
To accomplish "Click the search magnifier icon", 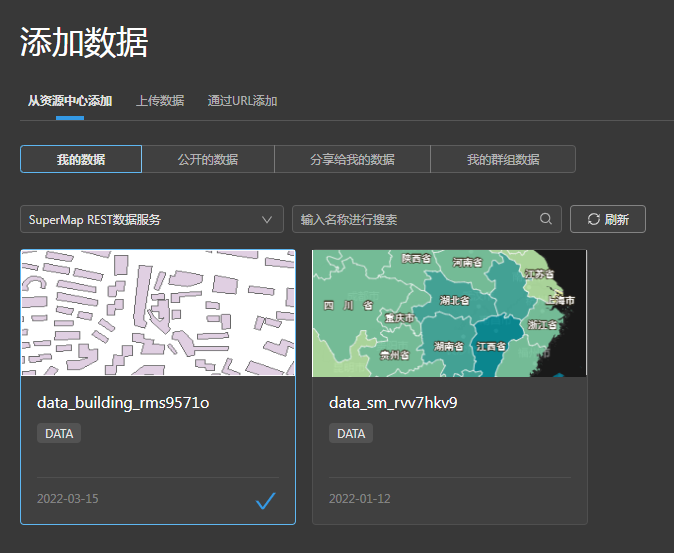I will (x=546, y=219).
